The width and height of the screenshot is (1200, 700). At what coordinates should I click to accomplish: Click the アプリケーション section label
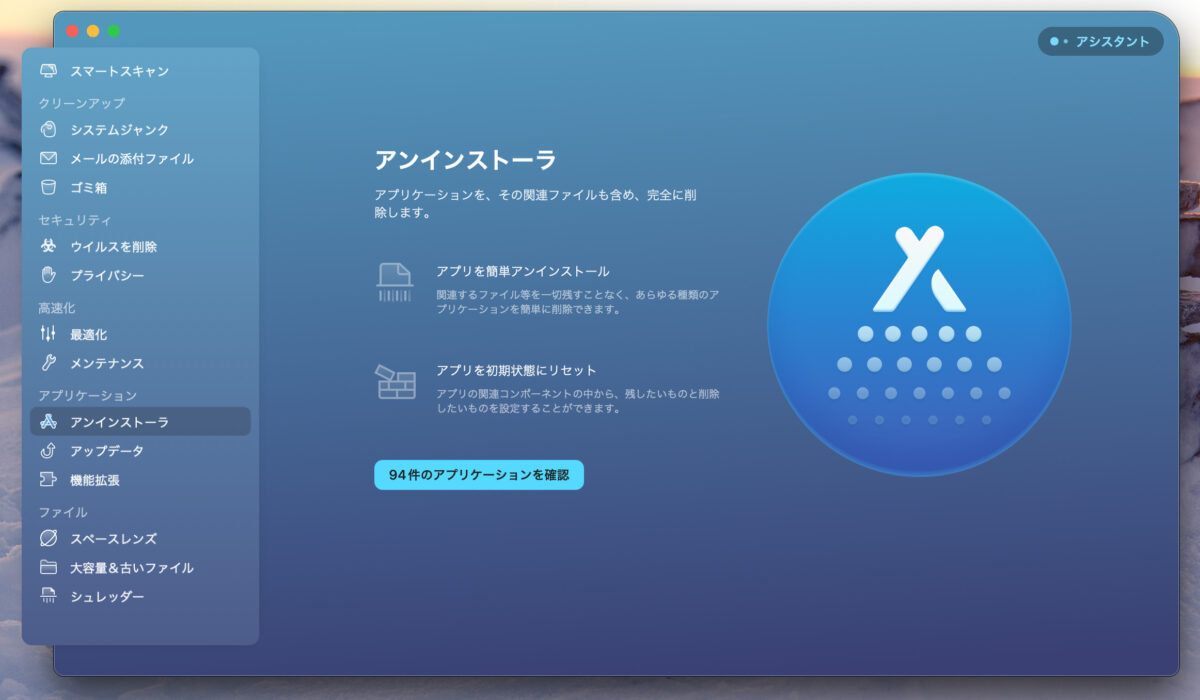[x=88, y=396]
